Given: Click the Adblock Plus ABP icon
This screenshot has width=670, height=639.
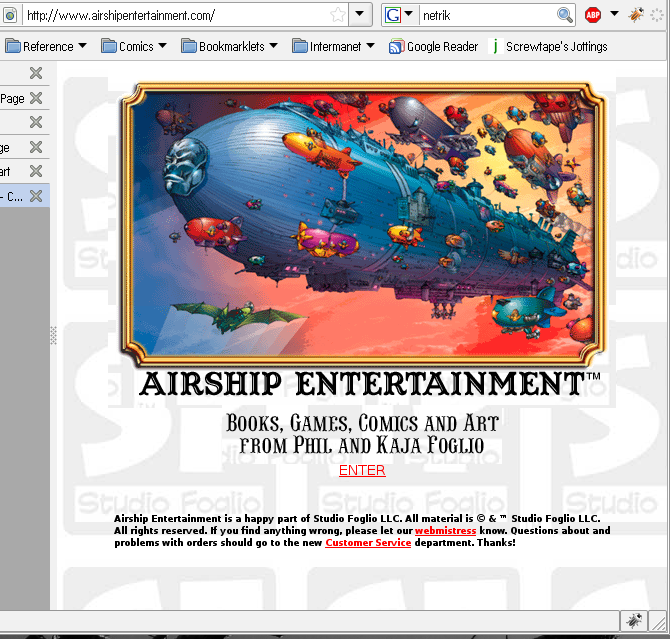Looking at the screenshot, I should point(593,15).
